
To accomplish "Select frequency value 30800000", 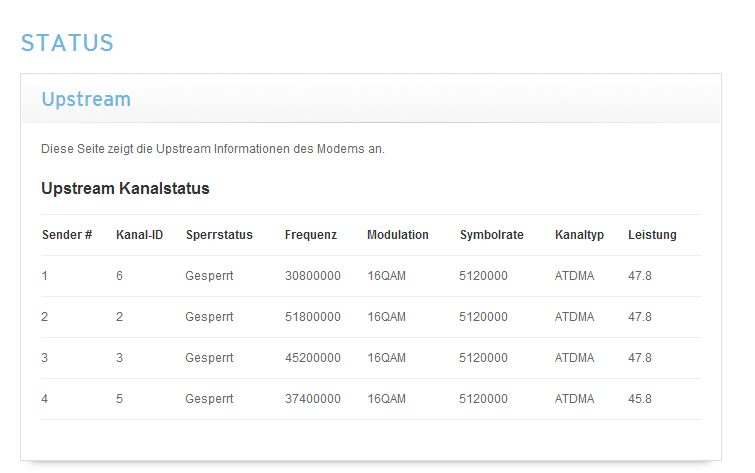I will tap(312, 276).
